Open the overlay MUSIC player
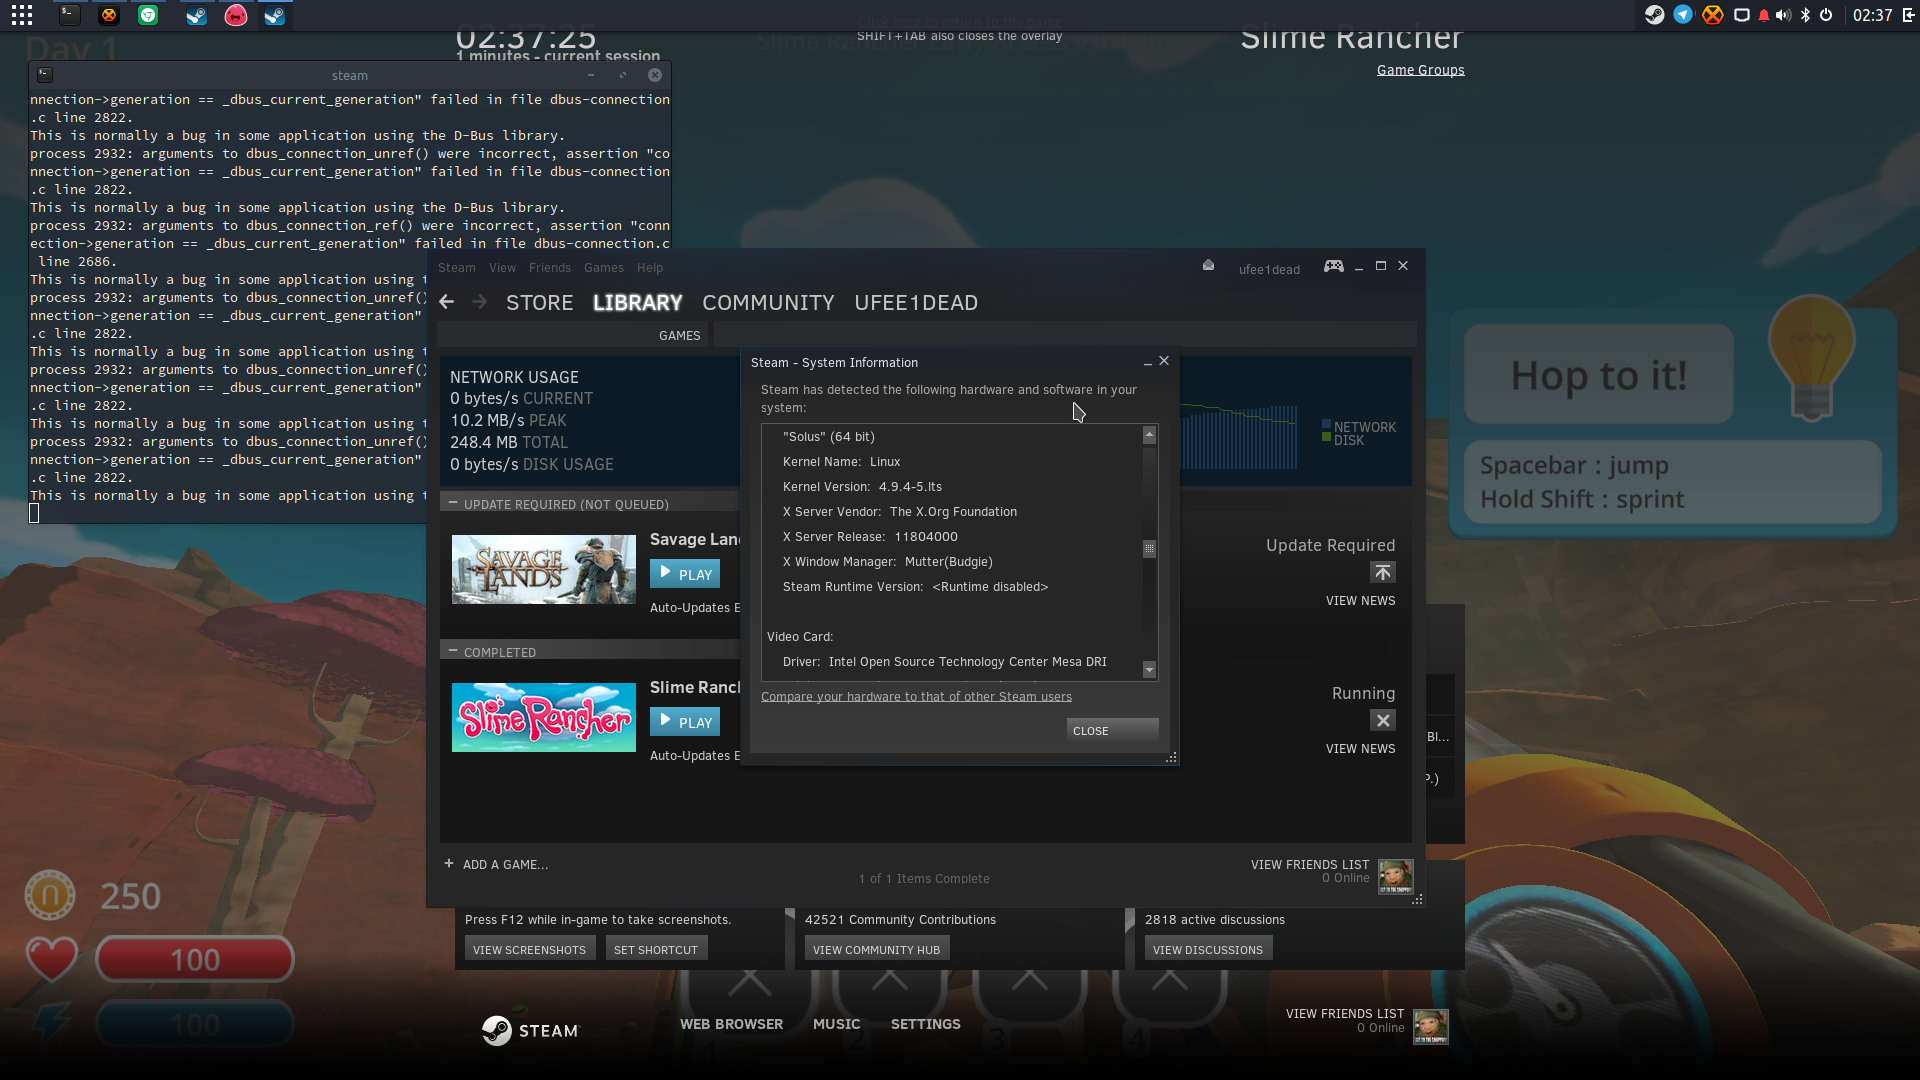 tap(837, 1024)
